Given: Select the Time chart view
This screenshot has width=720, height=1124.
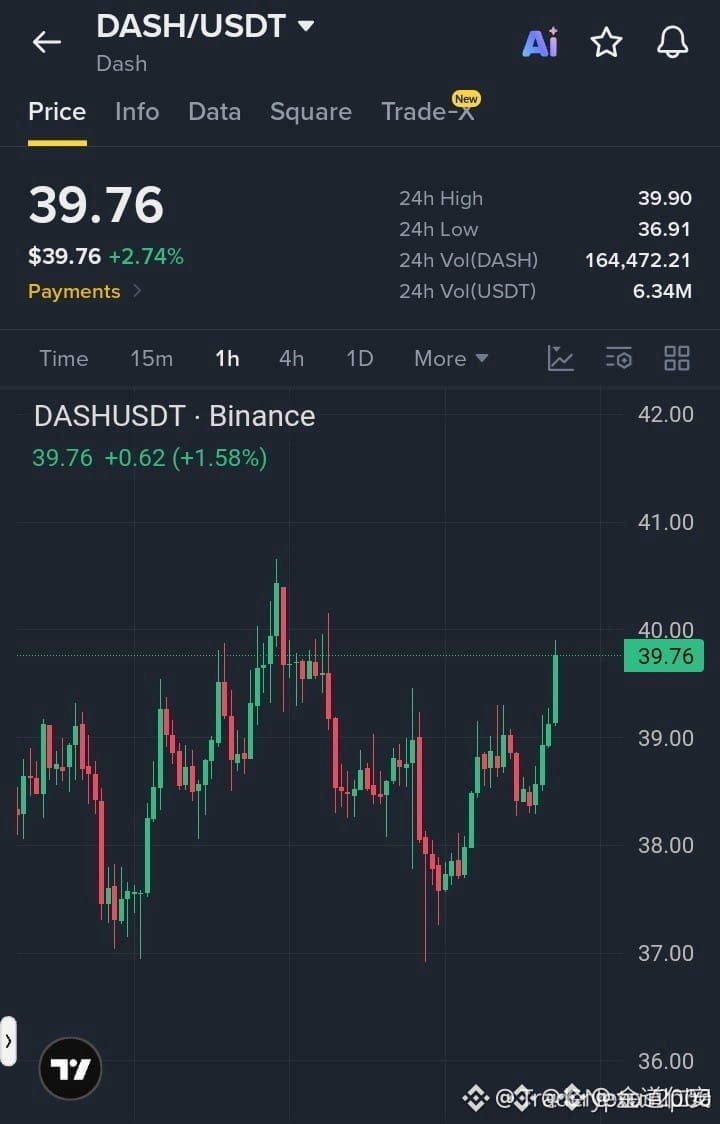Looking at the screenshot, I should point(64,358).
